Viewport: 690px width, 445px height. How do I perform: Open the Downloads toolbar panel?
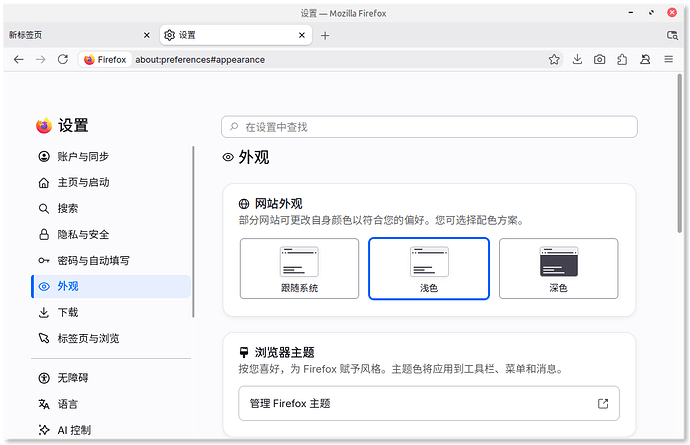577,59
